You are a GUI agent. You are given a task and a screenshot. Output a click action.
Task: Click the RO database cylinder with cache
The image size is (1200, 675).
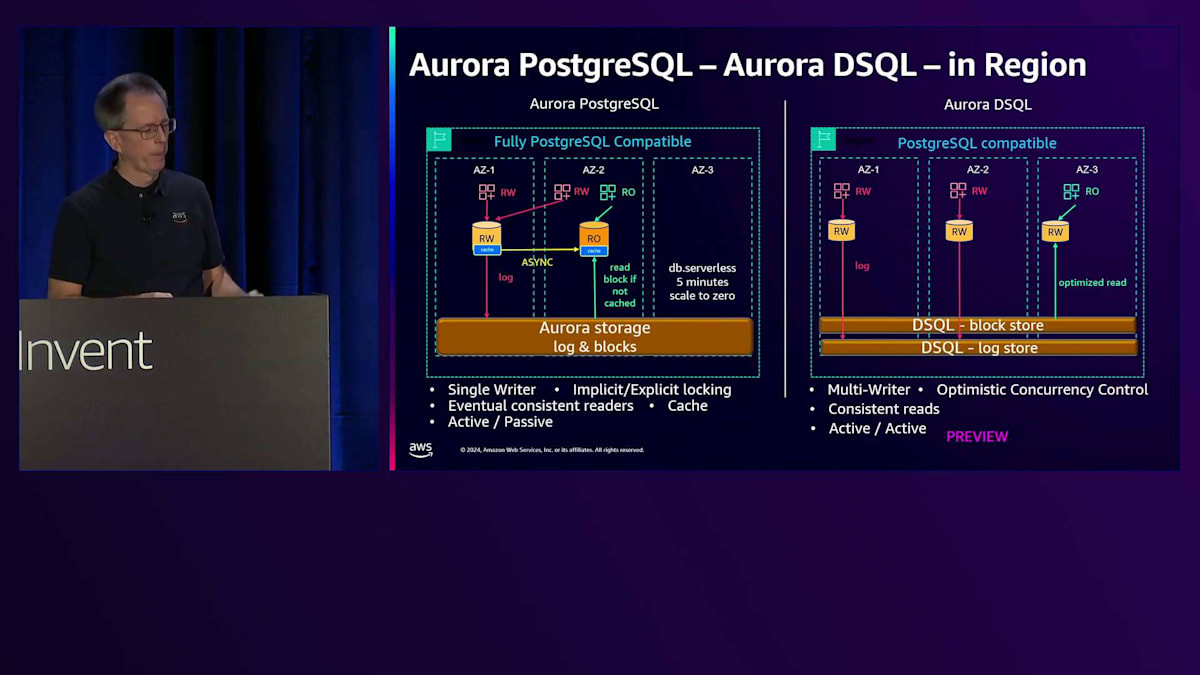[594, 239]
